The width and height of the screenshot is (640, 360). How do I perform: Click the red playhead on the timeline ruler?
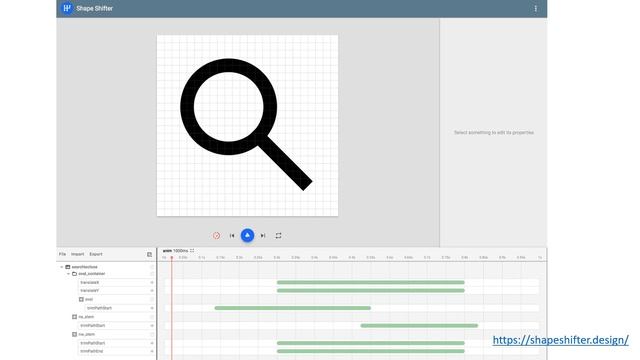point(172,258)
